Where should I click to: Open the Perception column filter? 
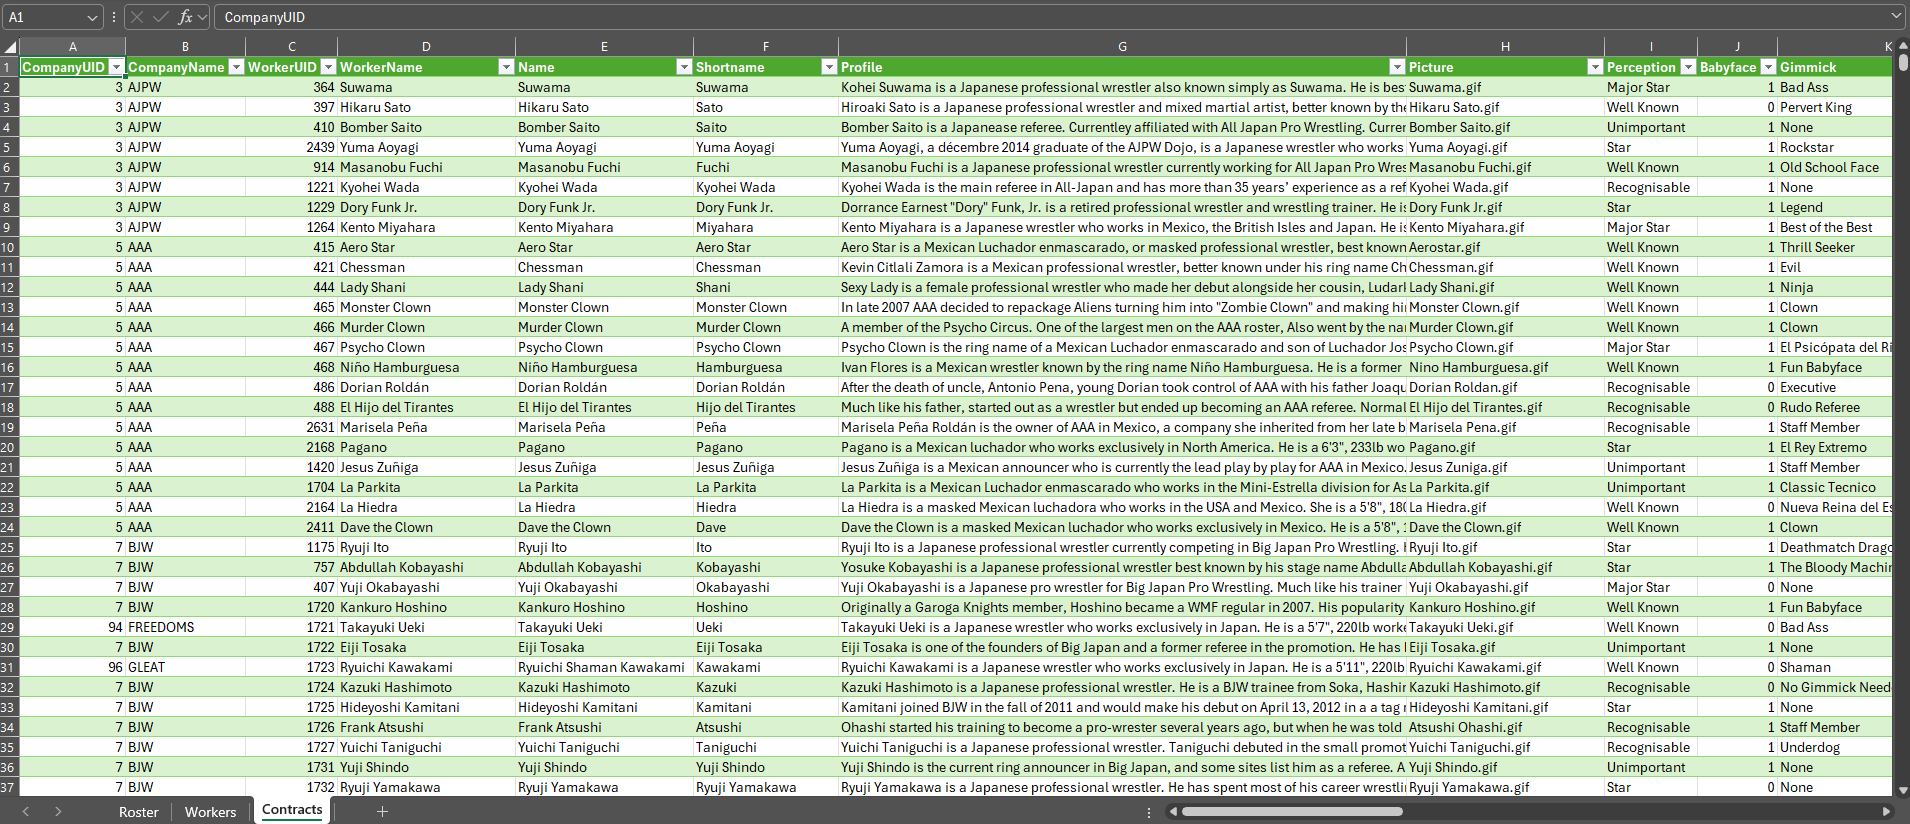pyautogui.click(x=1688, y=67)
